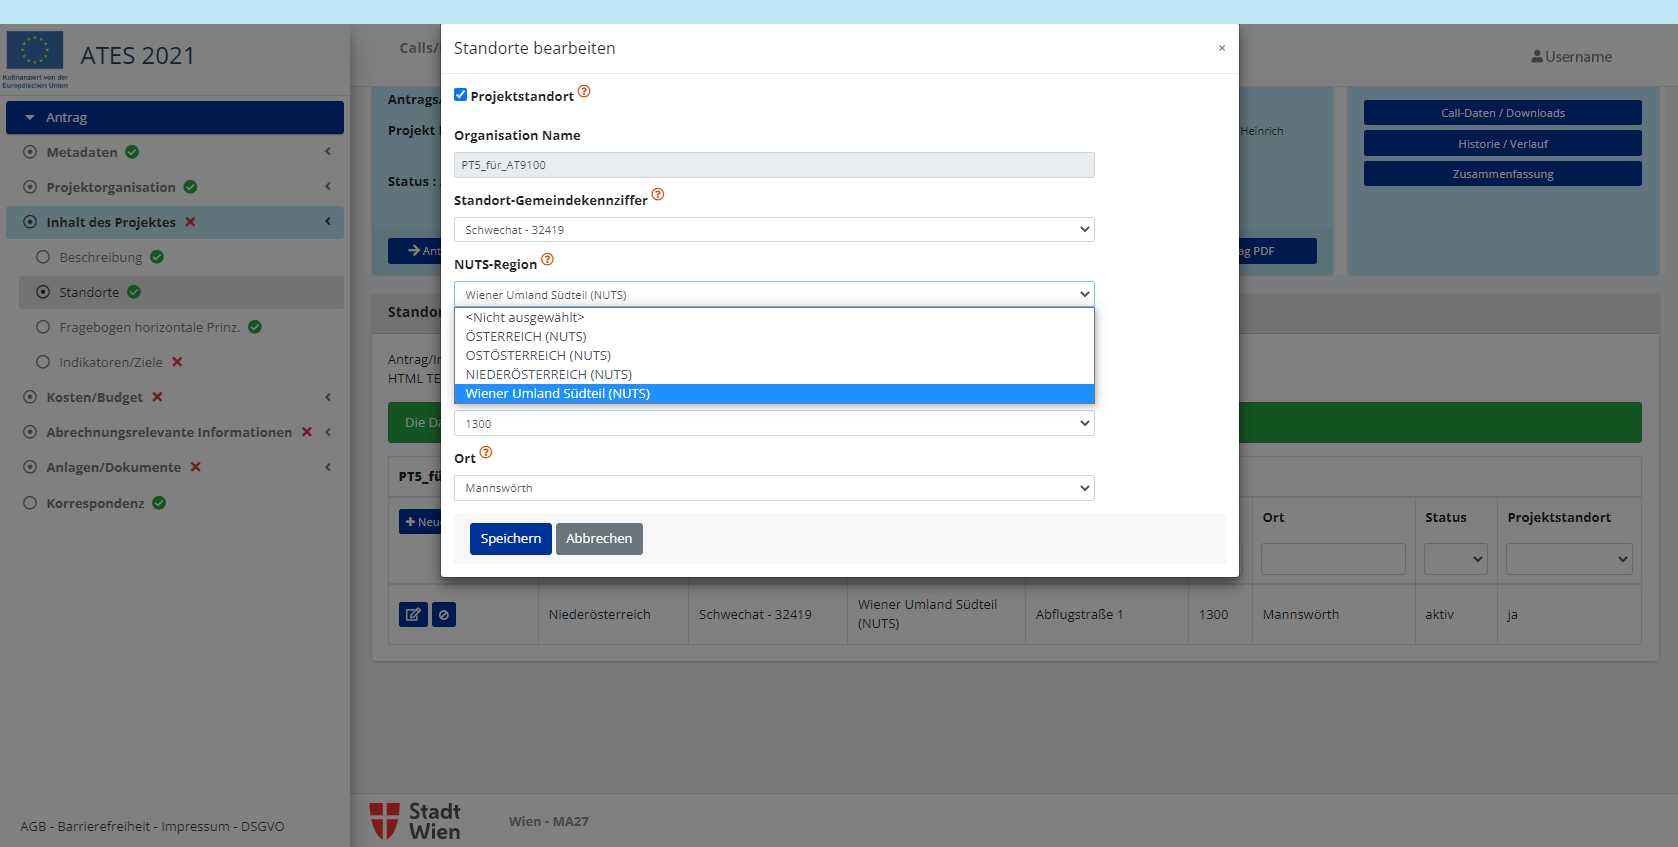Image resolution: width=1678 pixels, height=847 pixels.
Task: Uncheck the Projektstandort checkbox
Action: pyautogui.click(x=461, y=95)
